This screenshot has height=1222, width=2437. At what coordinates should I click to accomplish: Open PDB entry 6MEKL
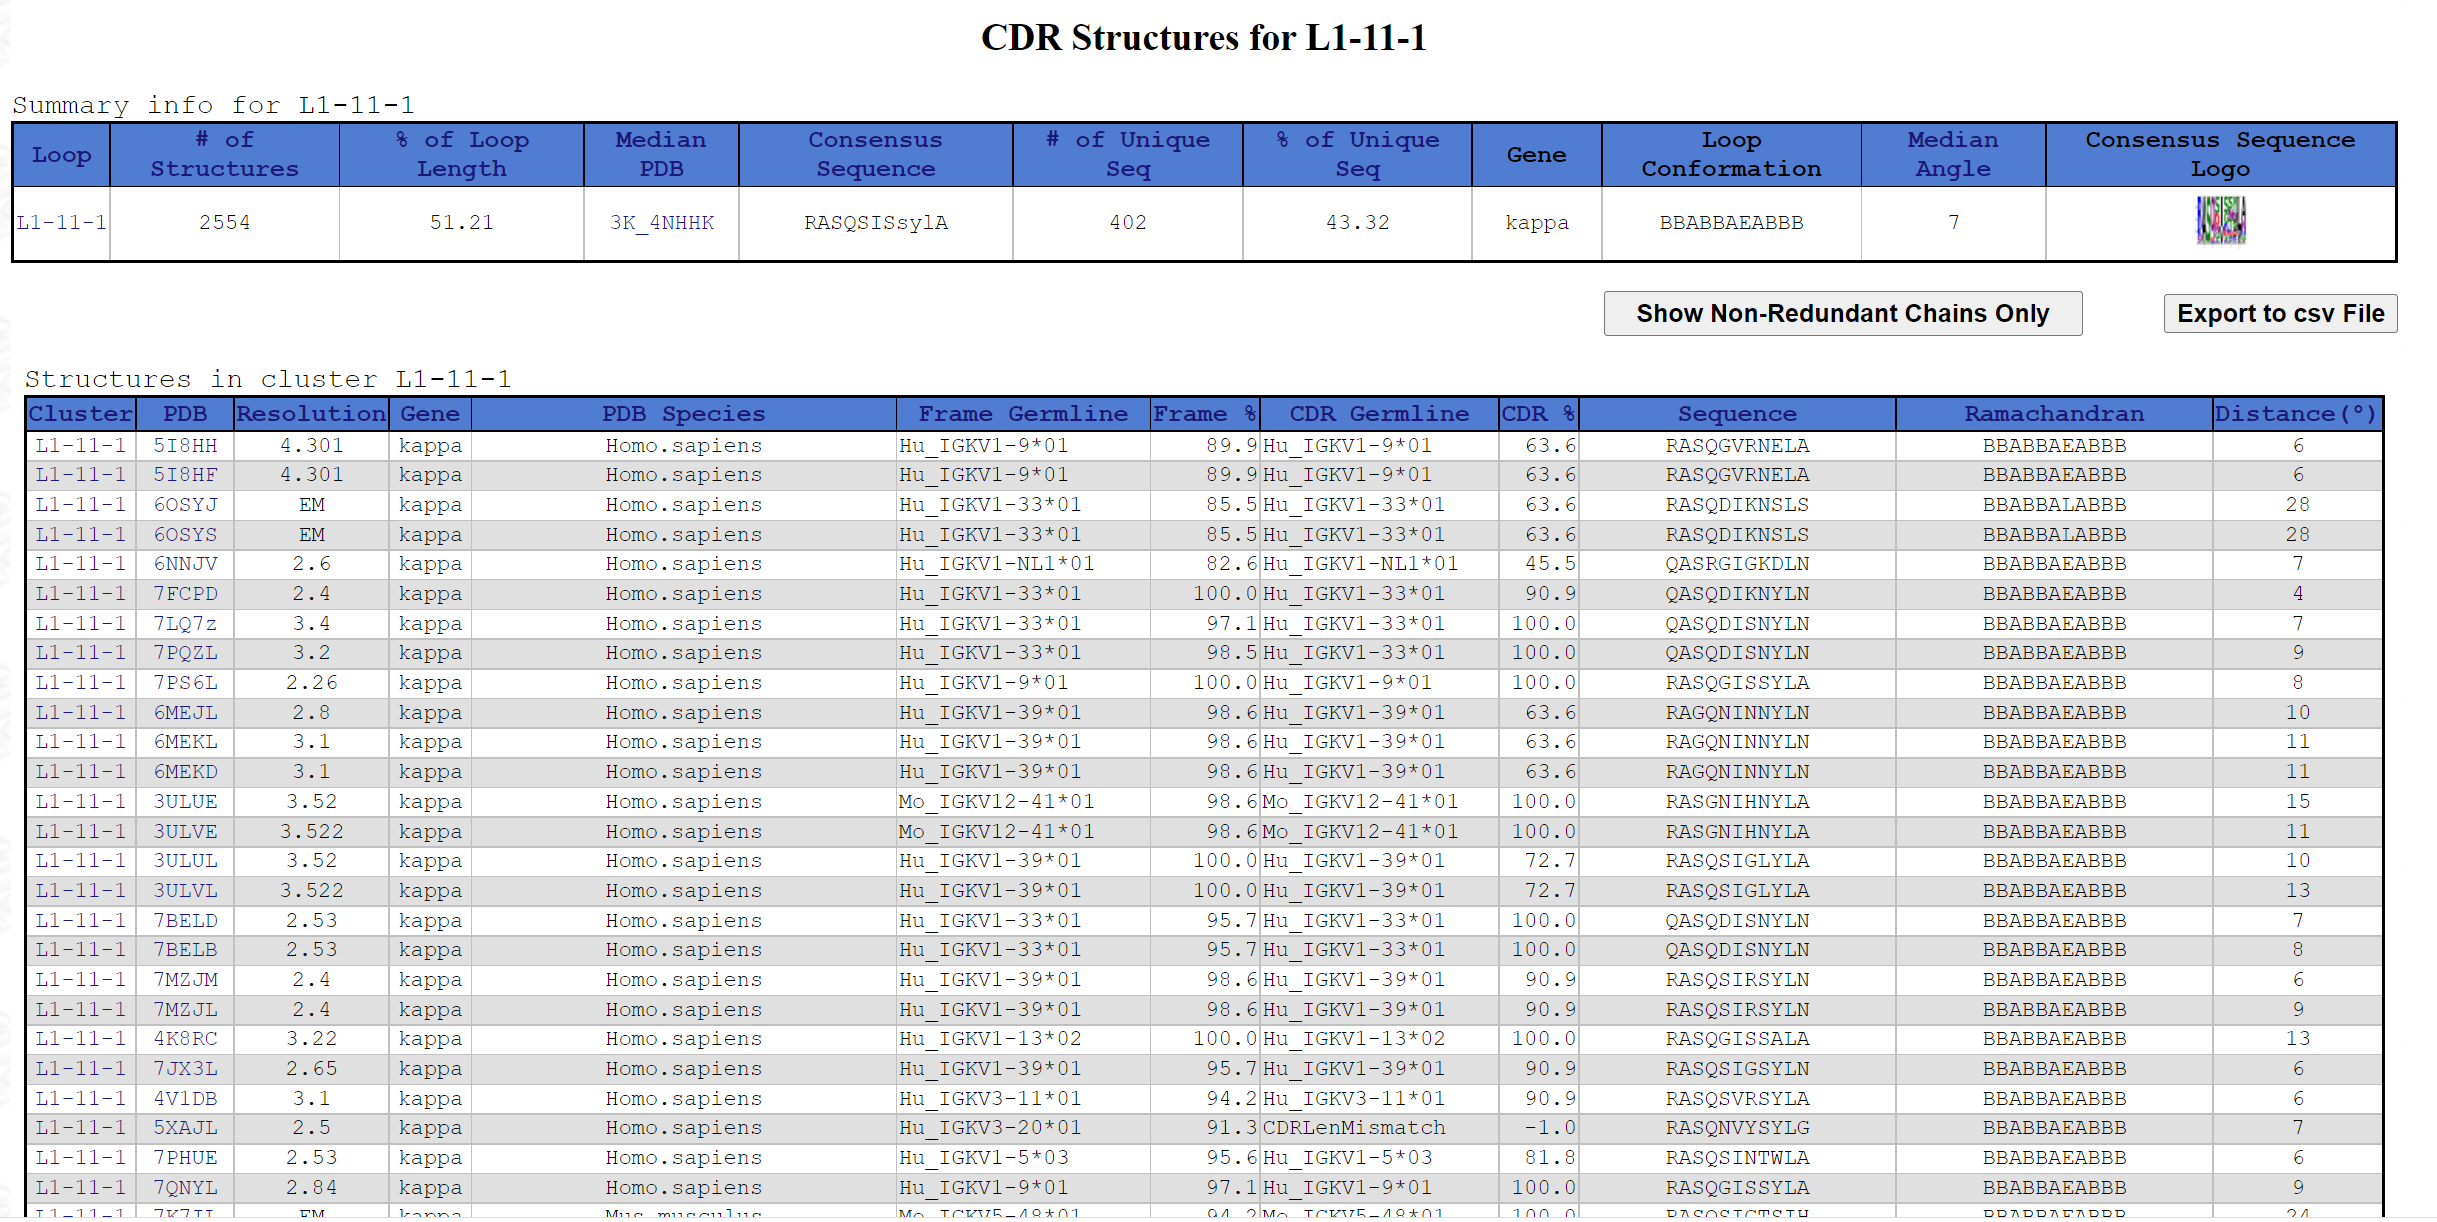coord(185,742)
